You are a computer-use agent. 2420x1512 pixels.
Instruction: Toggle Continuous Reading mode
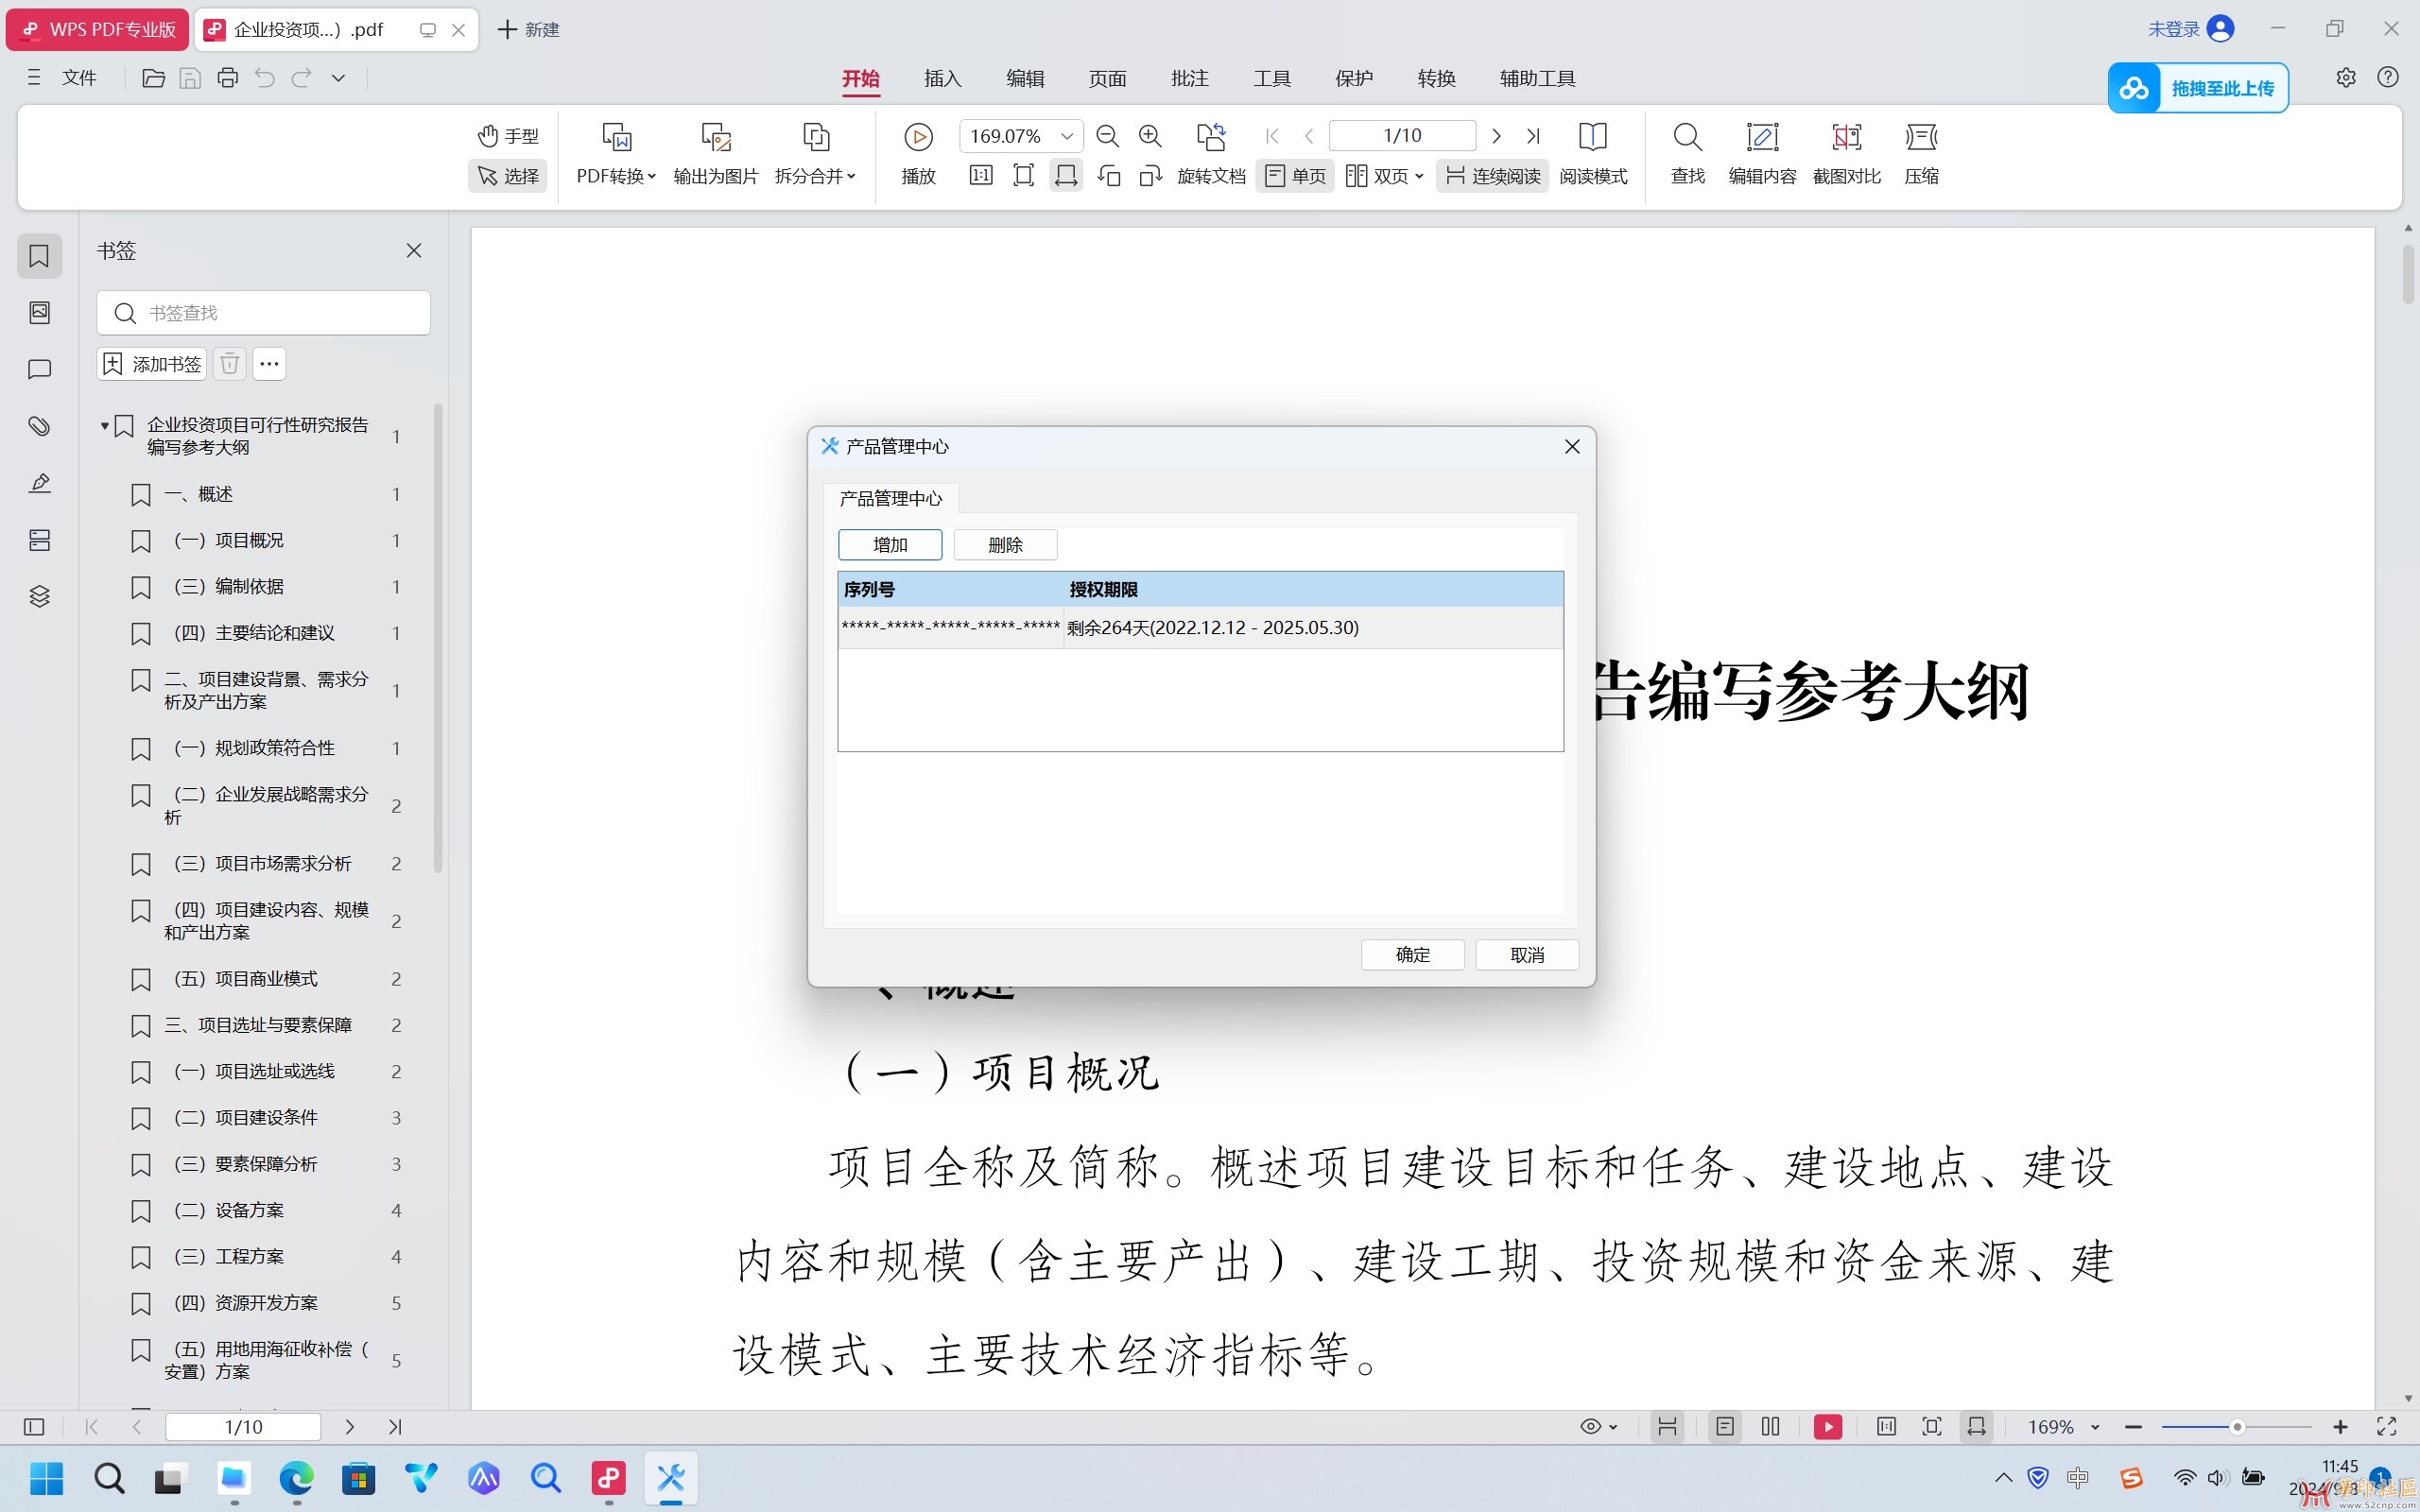tap(1492, 176)
